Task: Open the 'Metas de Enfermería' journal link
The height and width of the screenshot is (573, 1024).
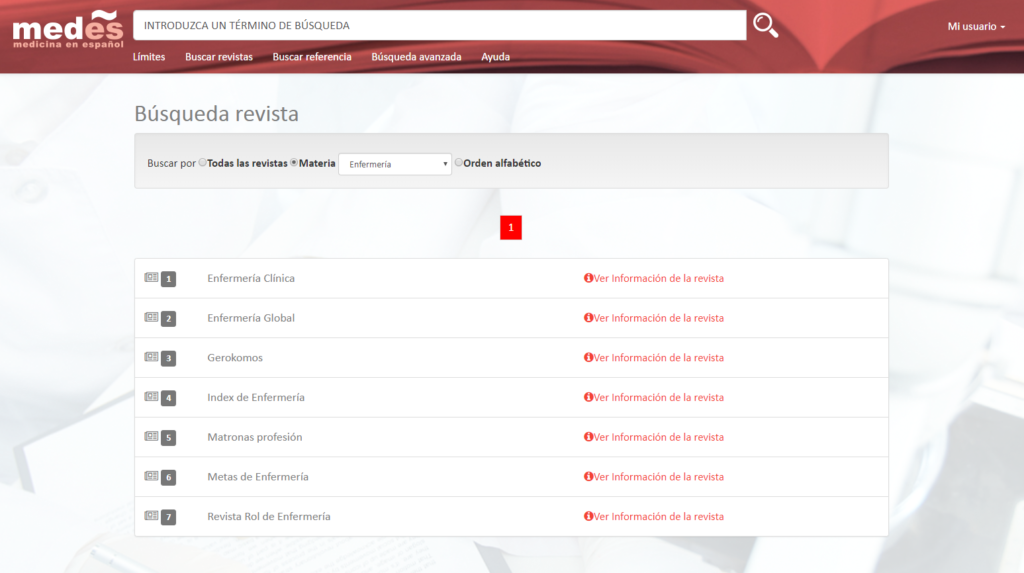Action: (257, 477)
